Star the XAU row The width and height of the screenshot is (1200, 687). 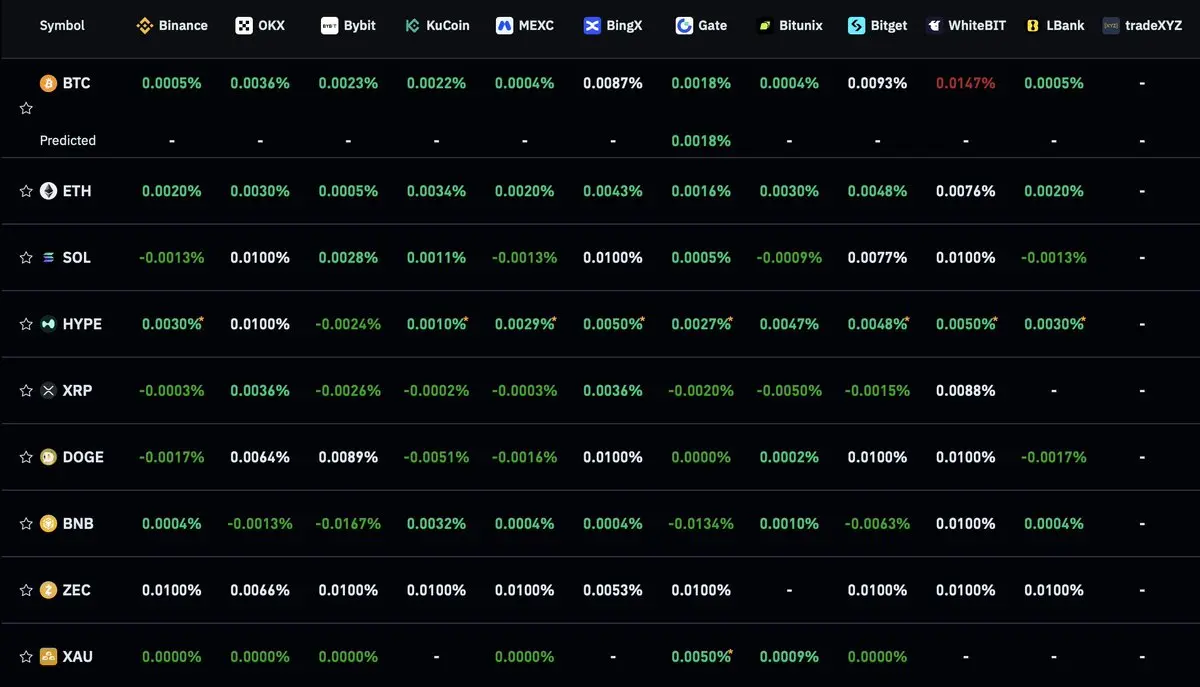[26, 656]
